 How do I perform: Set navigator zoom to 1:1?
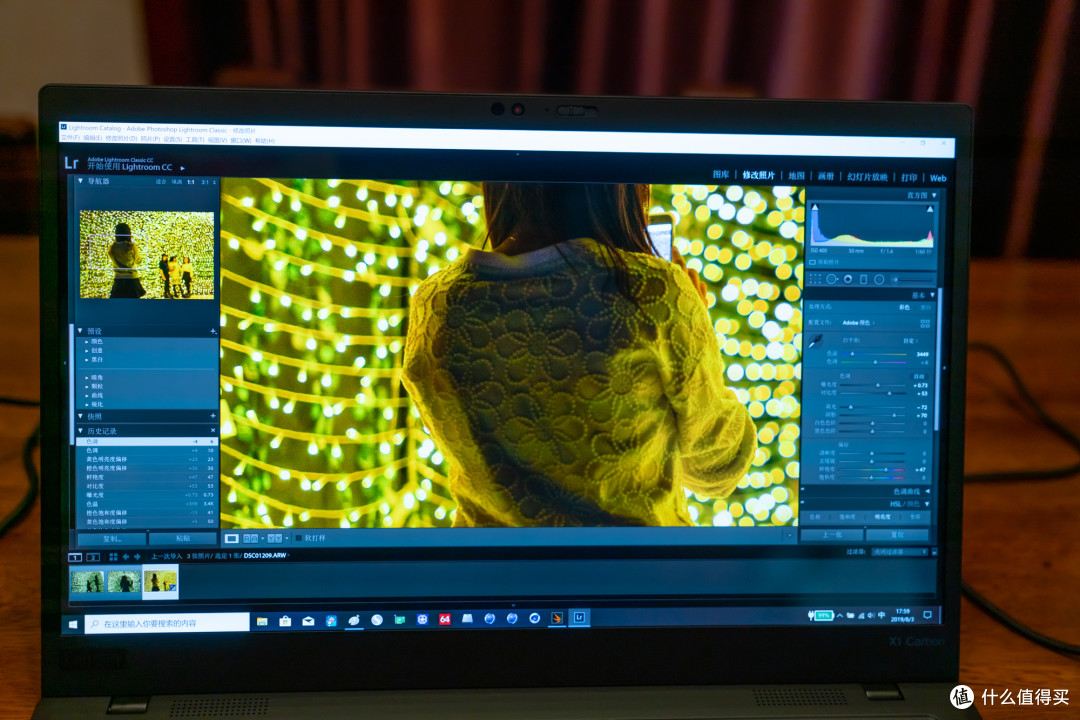point(191,182)
